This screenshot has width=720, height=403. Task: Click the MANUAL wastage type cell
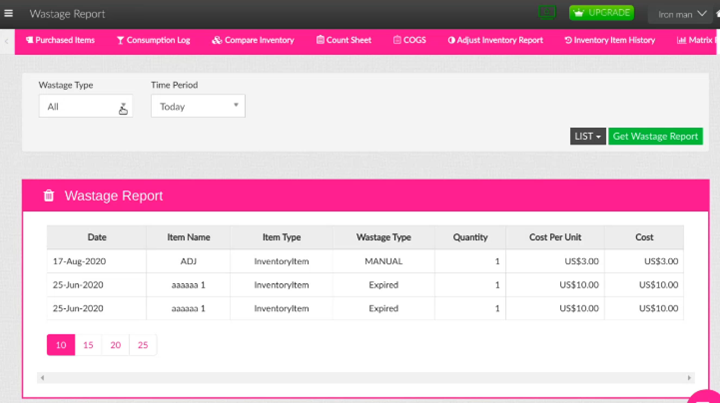click(x=383, y=261)
